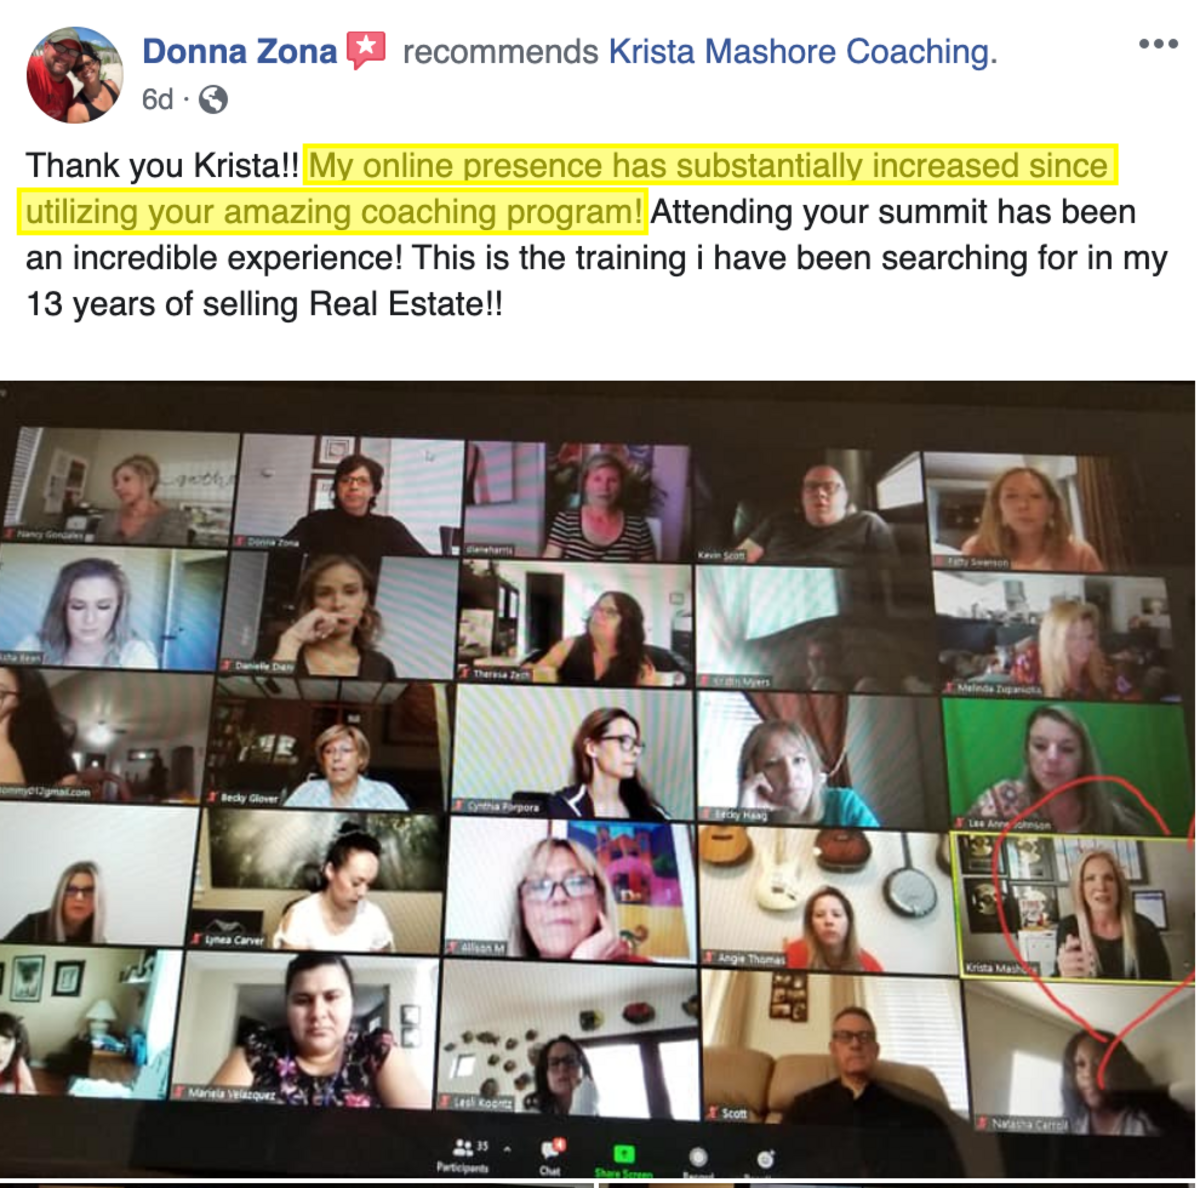Image resolution: width=1200 pixels, height=1188 pixels.
Task: Open the three-dot post options menu
Action: tap(1158, 44)
